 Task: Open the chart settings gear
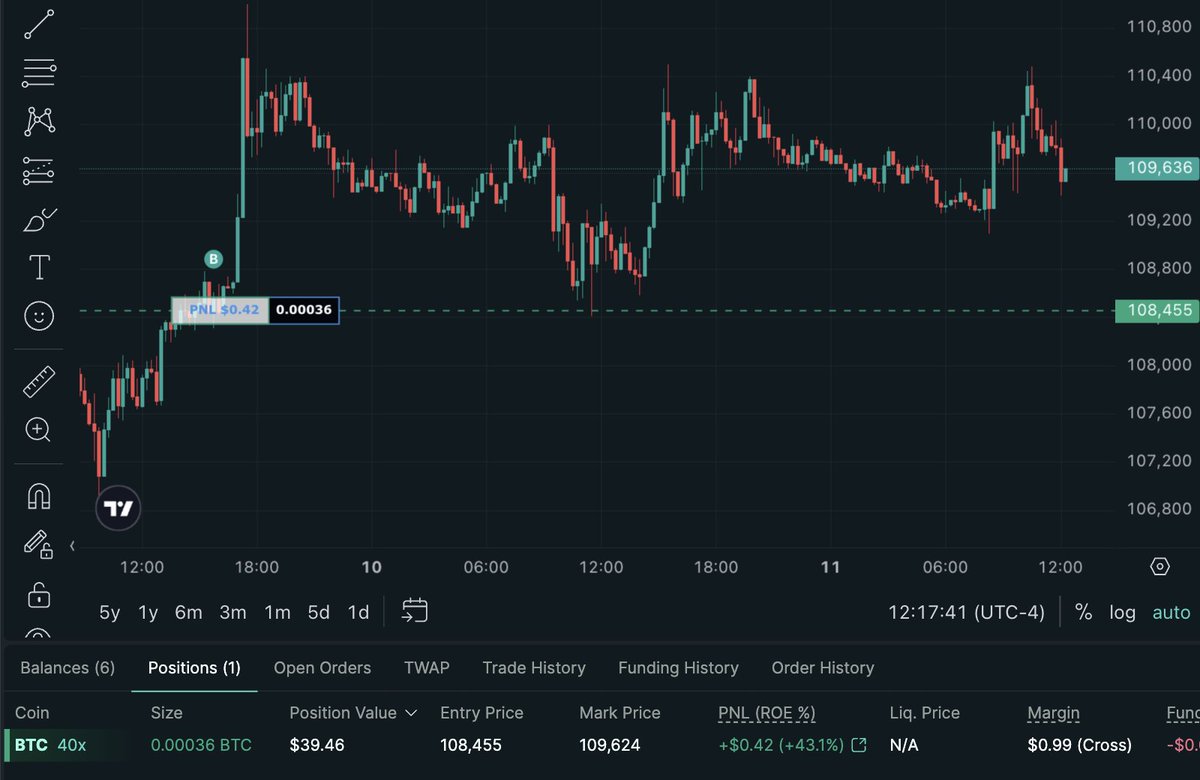point(1159,566)
